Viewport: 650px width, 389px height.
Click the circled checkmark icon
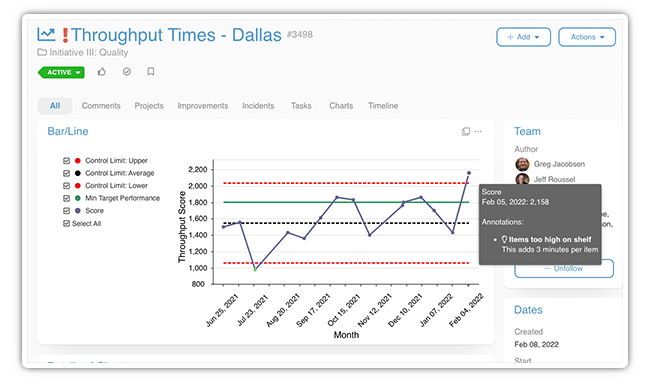(x=127, y=72)
